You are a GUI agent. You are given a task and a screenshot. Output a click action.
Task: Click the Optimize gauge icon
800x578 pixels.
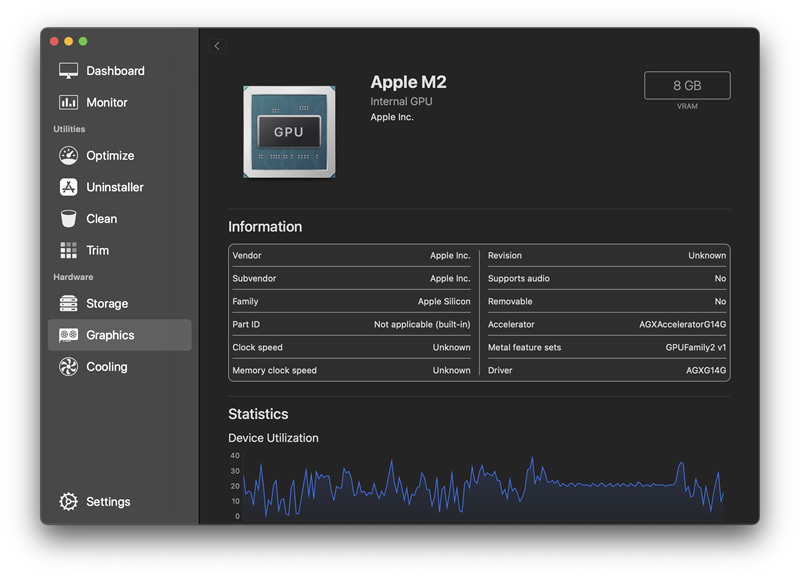pyautogui.click(x=68, y=156)
